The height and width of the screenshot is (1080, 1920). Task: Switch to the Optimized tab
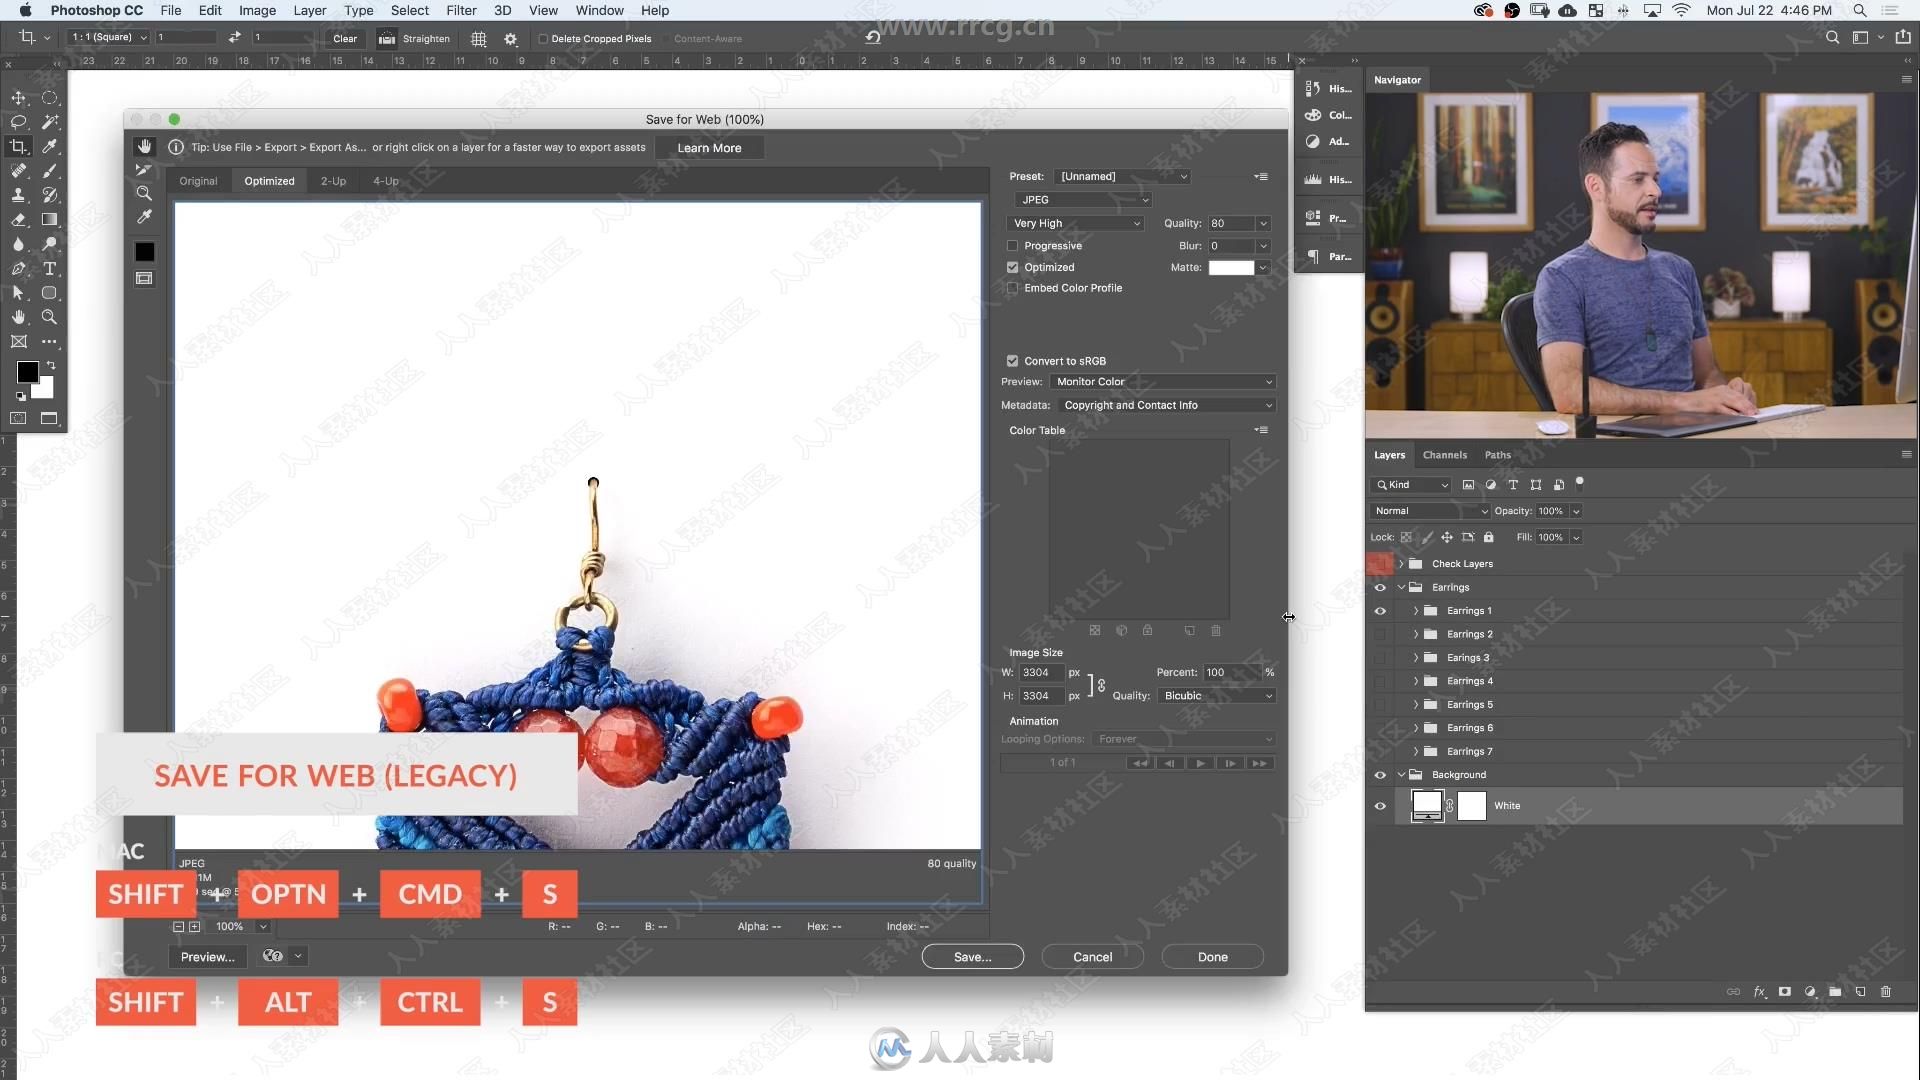pos(268,181)
